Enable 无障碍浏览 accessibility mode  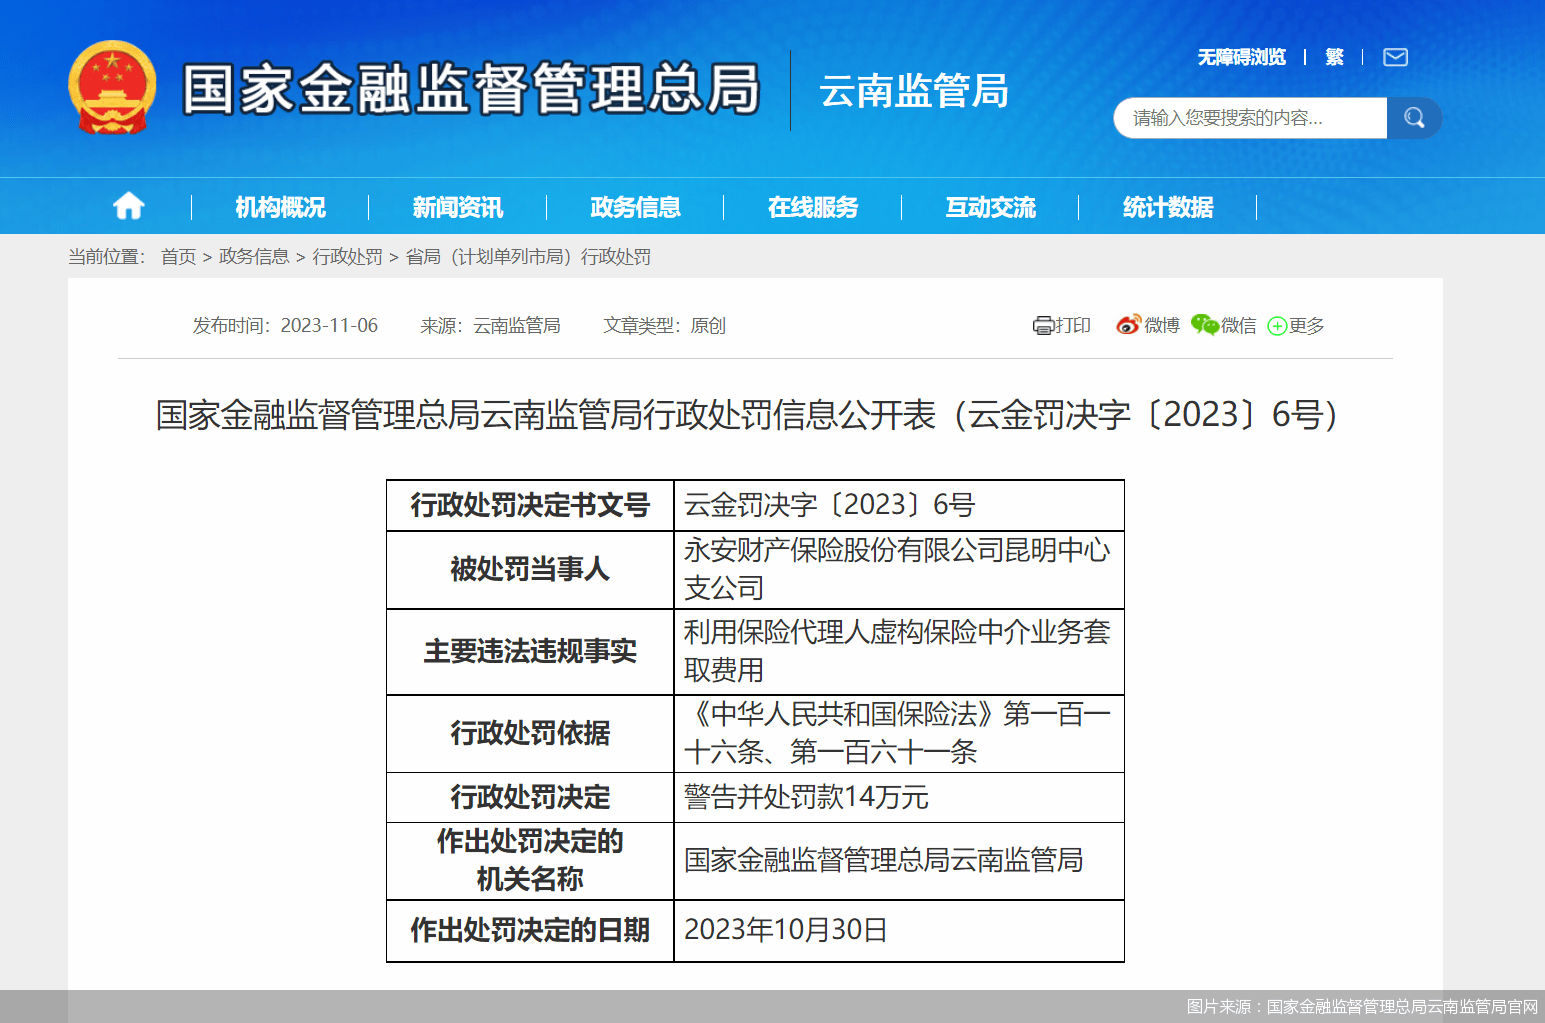[x=1241, y=57]
